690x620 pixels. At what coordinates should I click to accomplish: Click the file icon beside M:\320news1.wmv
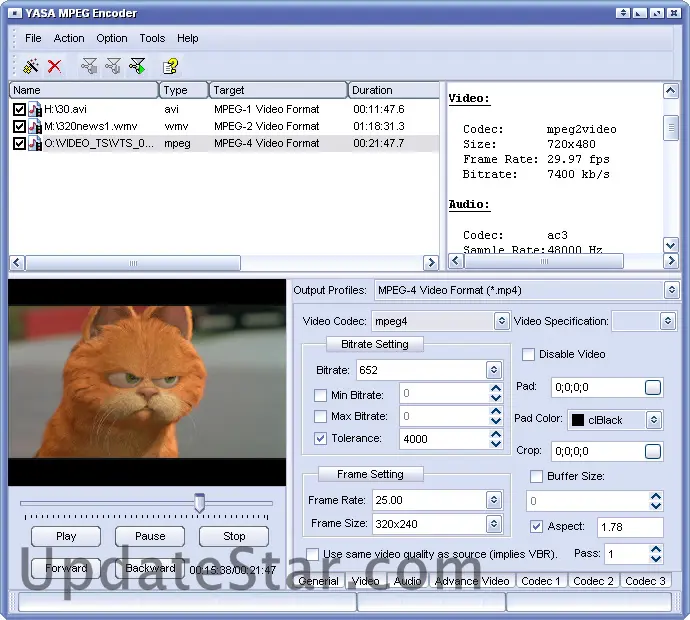coord(35,126)
